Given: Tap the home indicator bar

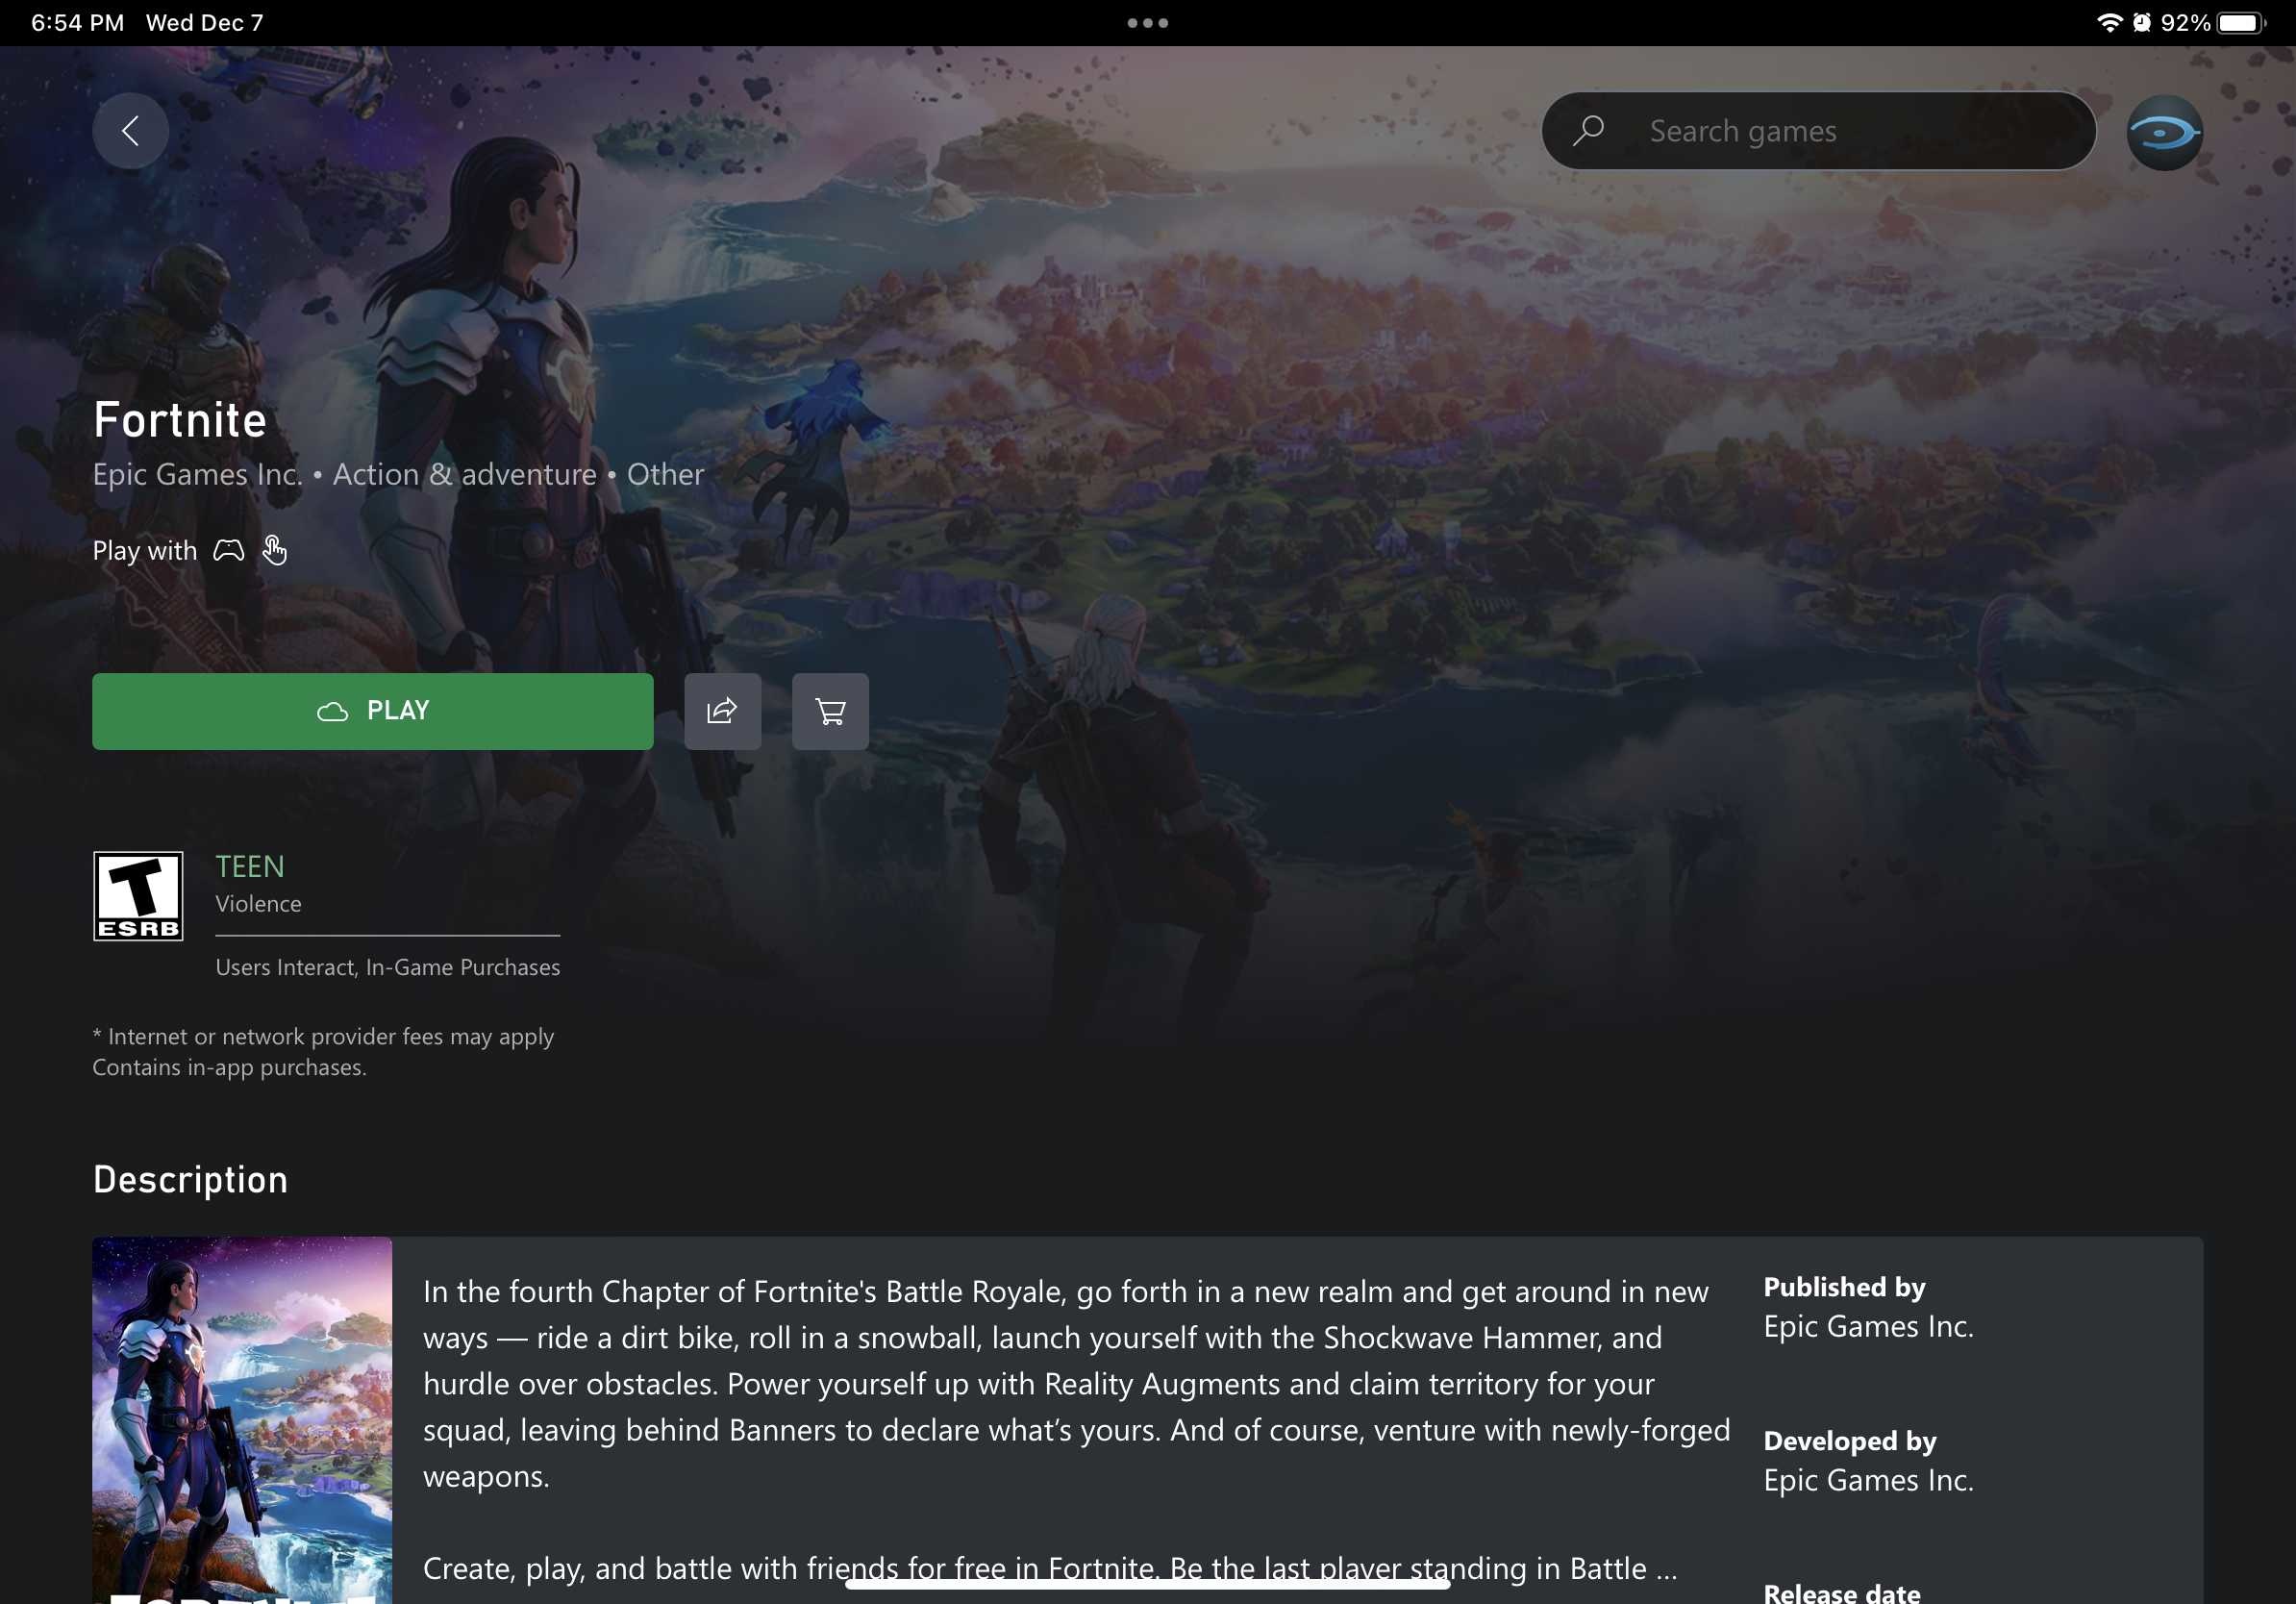Looking at the screenshot, I should (x=1148, y=1584).
